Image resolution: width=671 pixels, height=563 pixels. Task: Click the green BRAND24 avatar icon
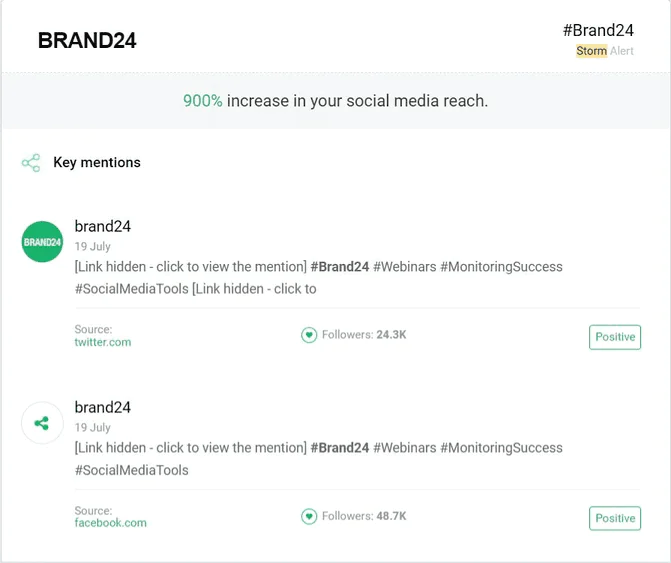42,242
